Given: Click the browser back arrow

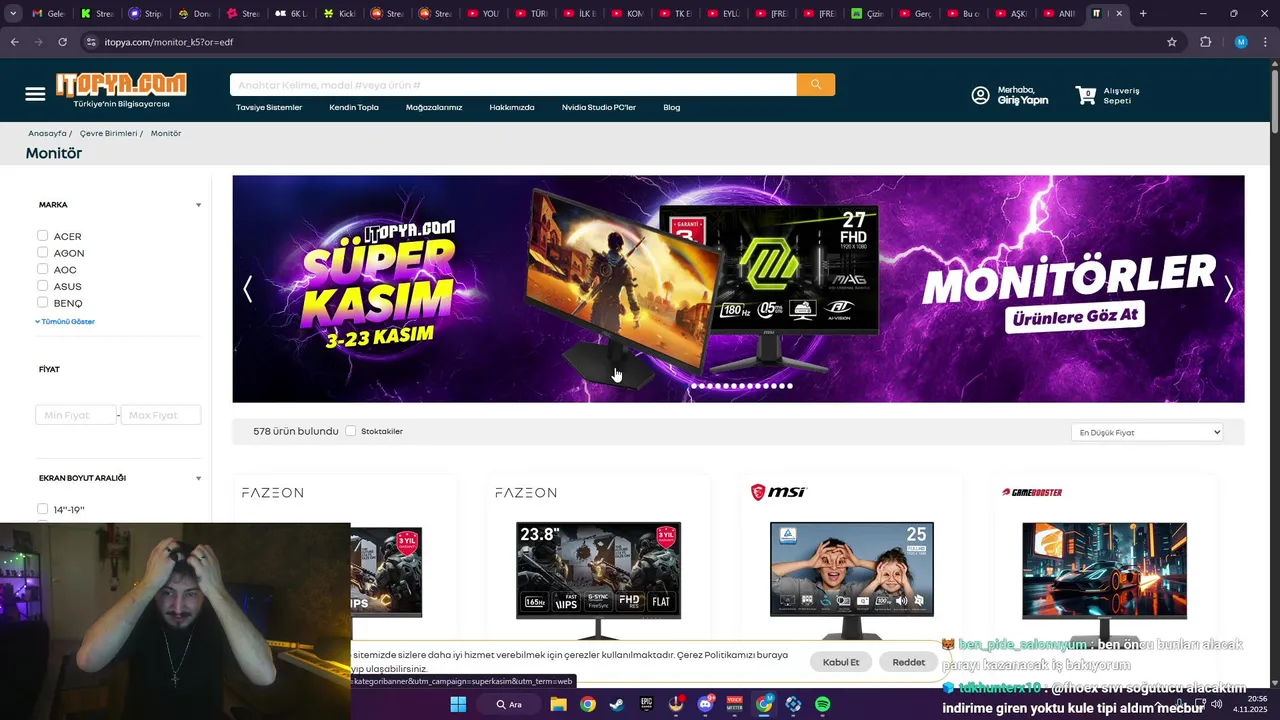Looking at the screenshot, I should (14, 42).
